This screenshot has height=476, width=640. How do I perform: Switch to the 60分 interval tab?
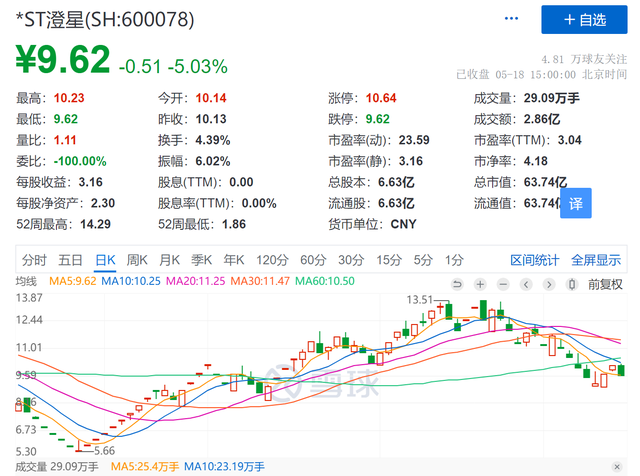(313, 260)
